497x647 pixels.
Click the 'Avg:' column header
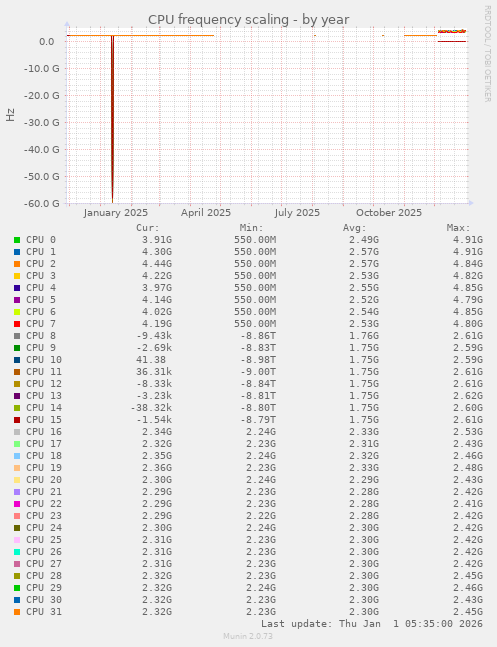point(355,228)
